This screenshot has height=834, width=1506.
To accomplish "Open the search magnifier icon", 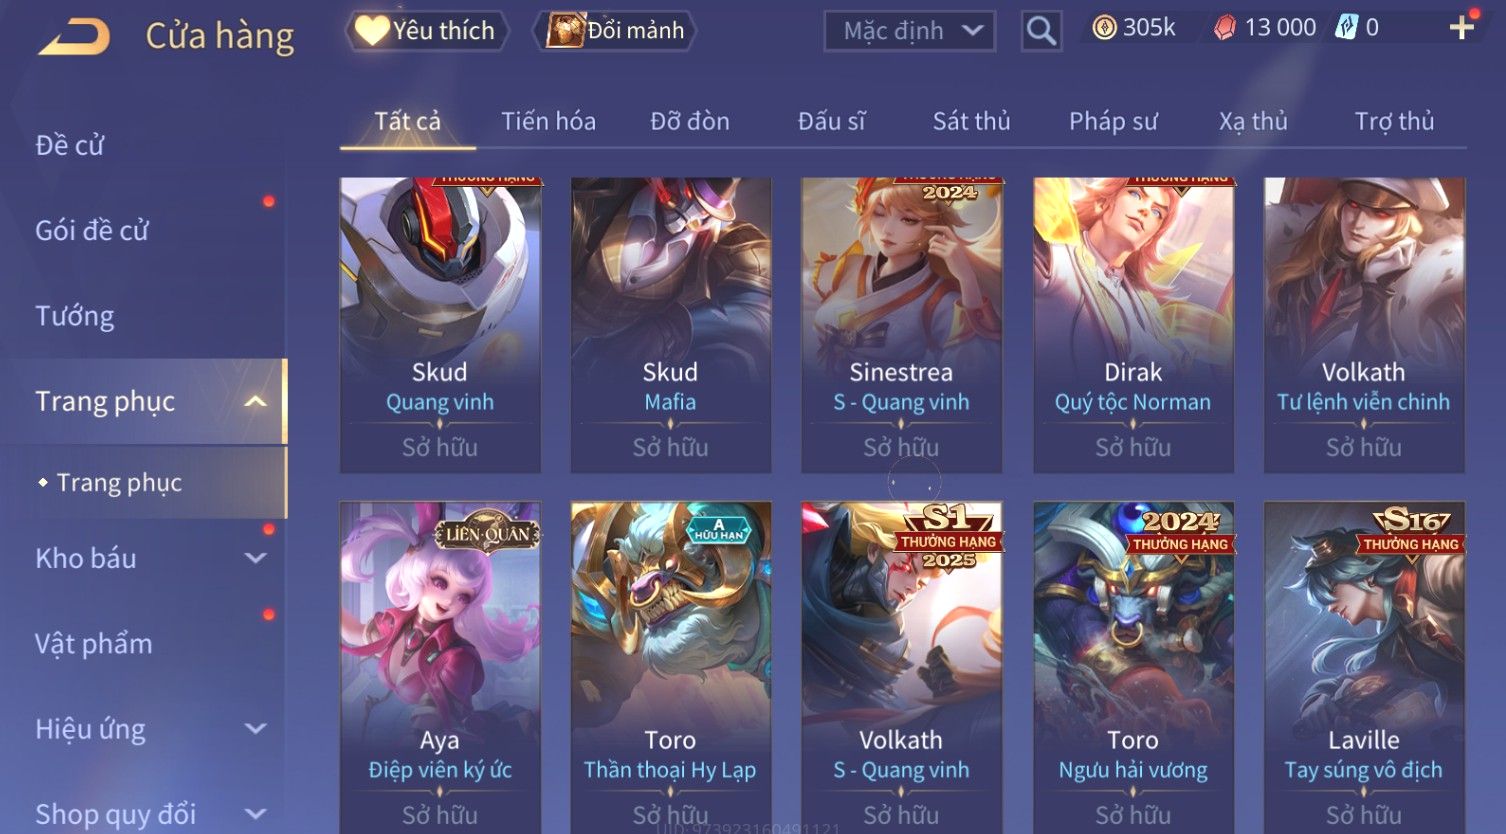I will pos(1041,31).
